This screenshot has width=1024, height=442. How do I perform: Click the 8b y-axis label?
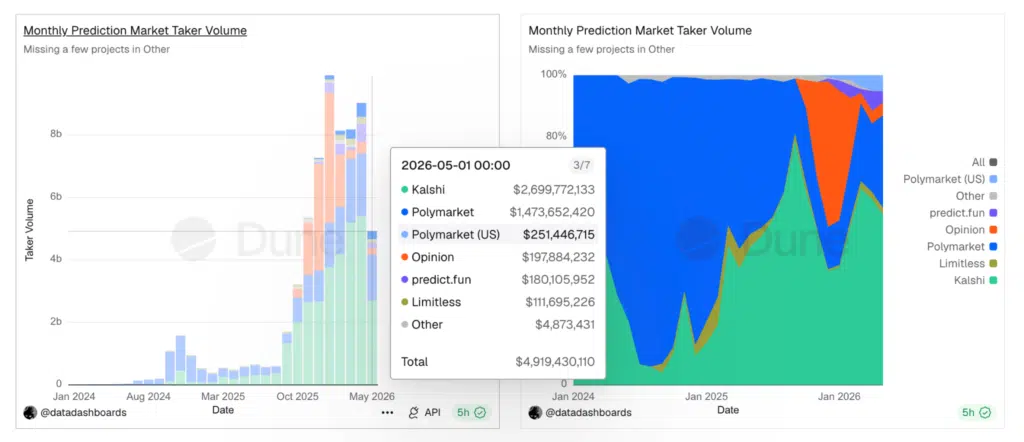[x=56, y=134]
